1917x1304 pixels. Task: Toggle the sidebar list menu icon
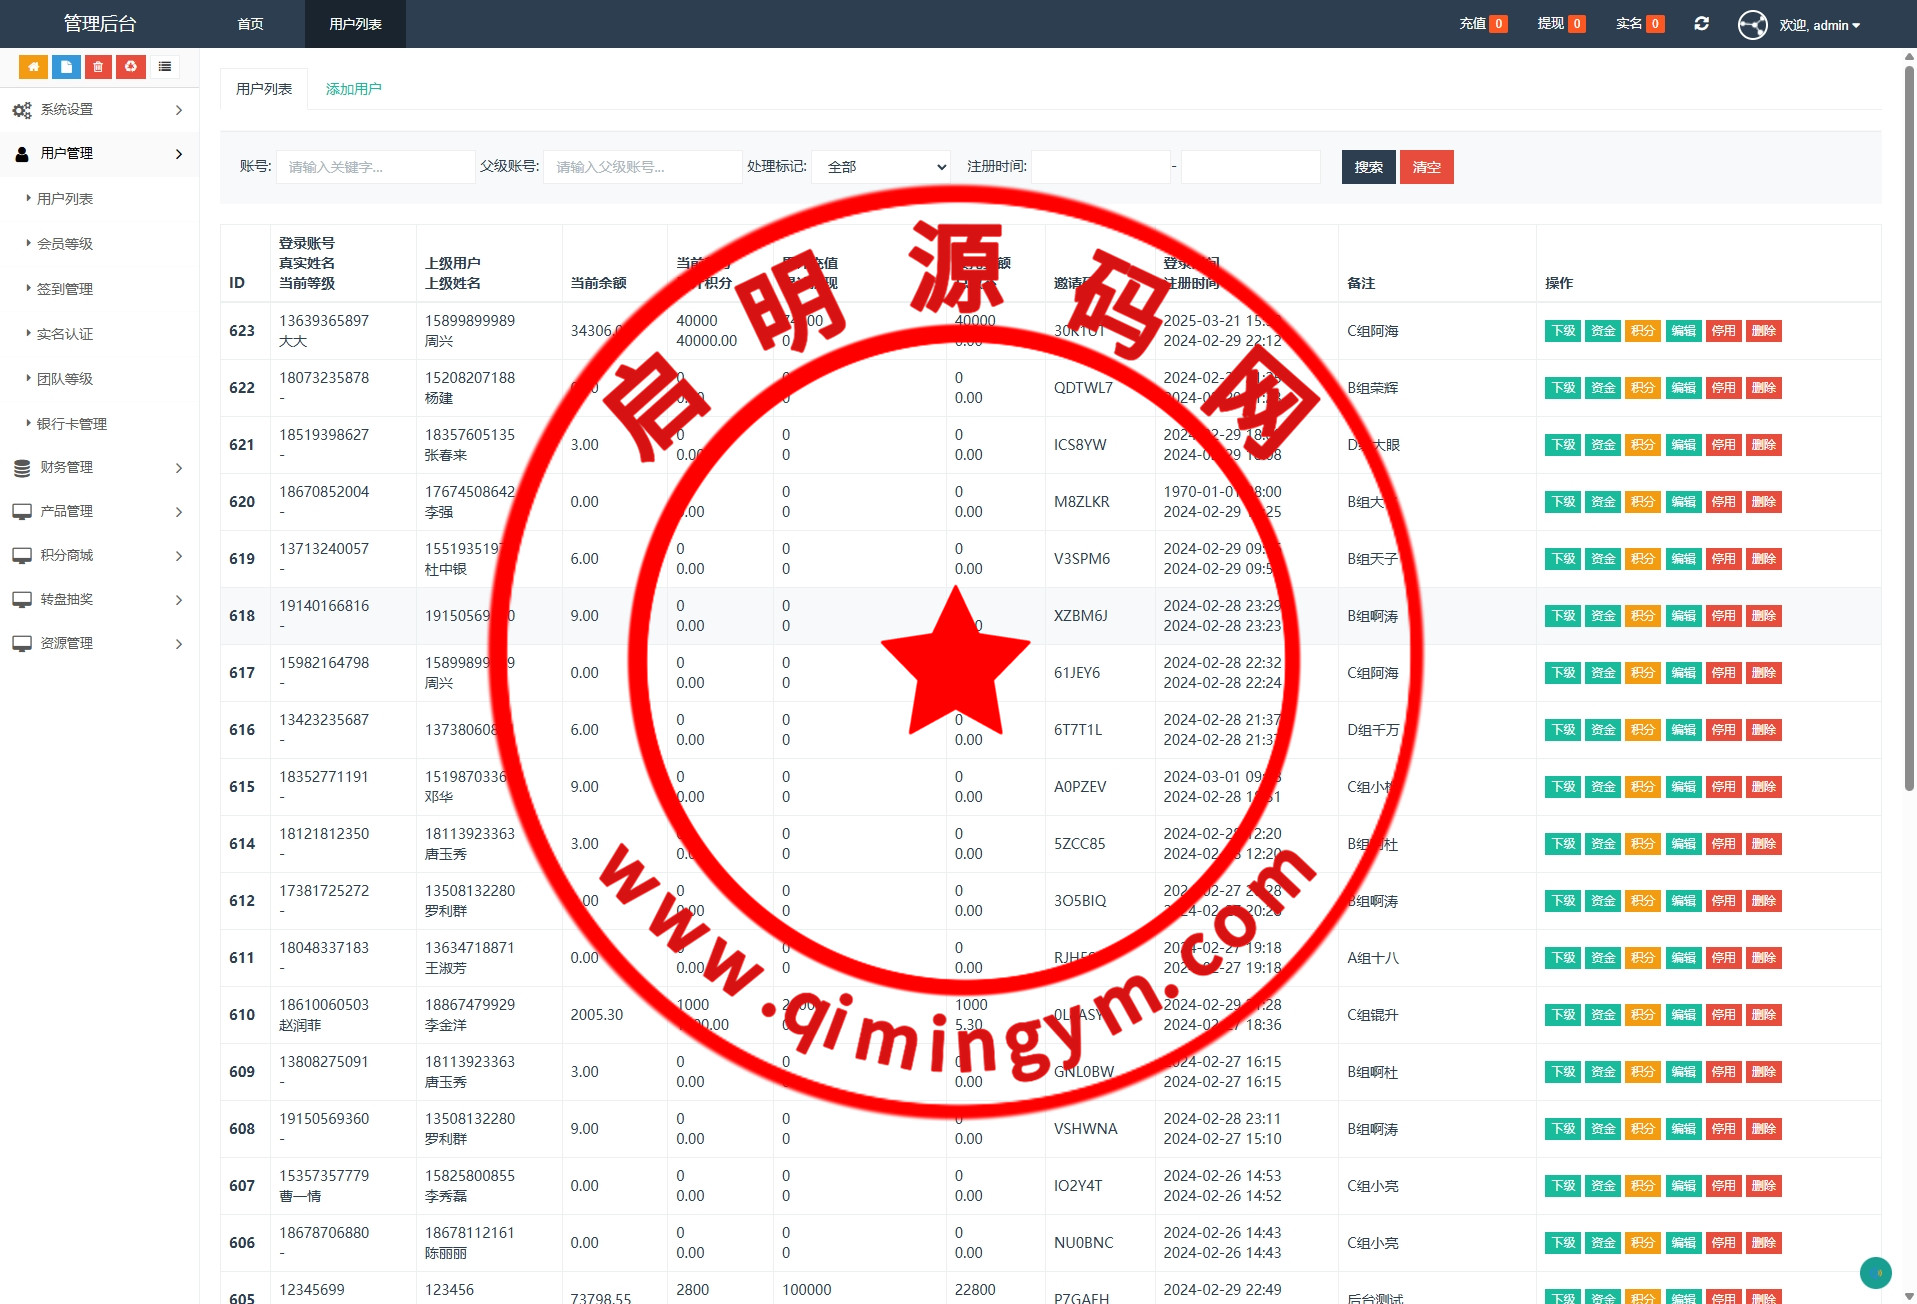click(x=165, y=67)
